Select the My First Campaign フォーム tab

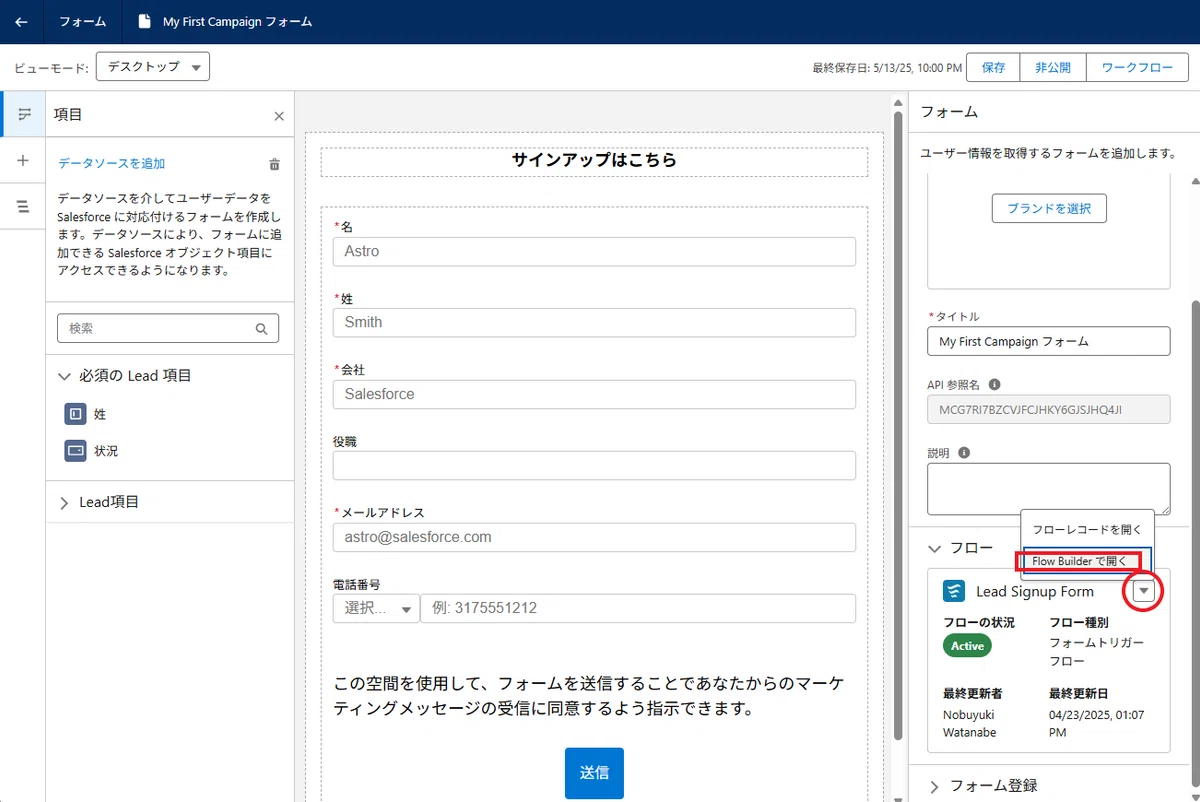[x=224, y=21]
